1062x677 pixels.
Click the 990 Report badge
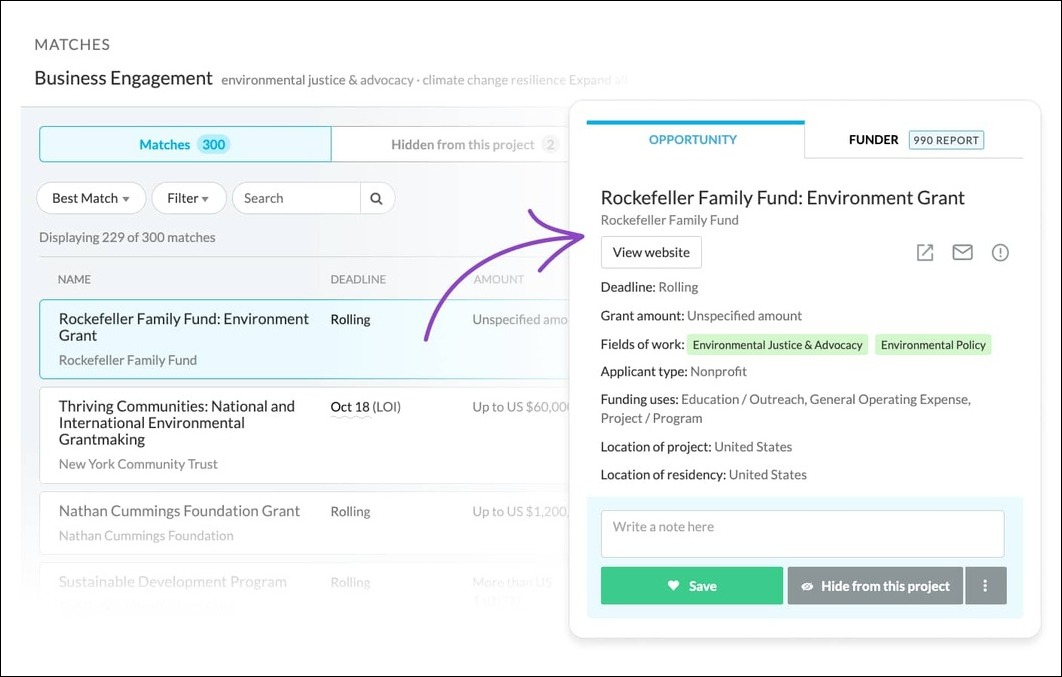[946, 140]
